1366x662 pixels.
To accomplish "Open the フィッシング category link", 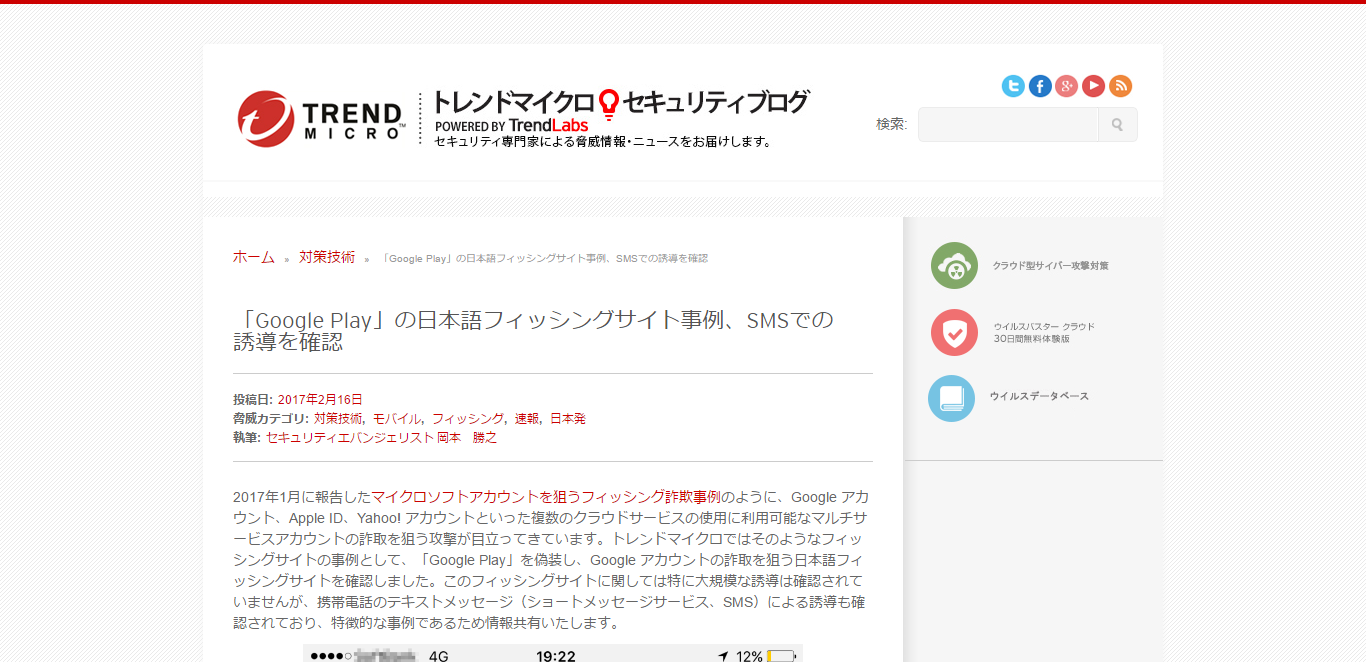I will pos(468,418).
